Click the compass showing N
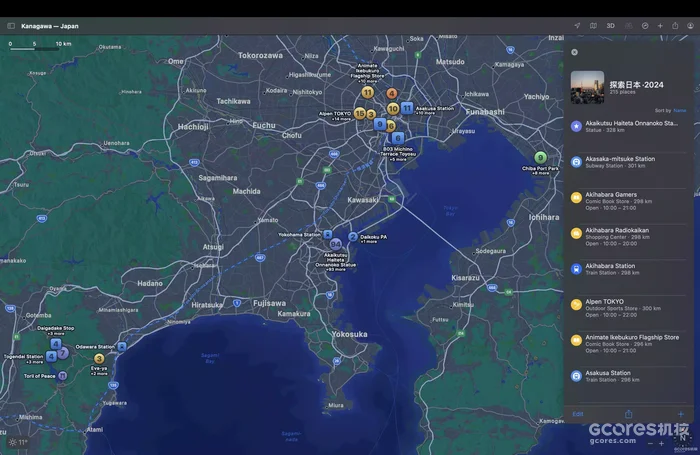 pos(683,439)
